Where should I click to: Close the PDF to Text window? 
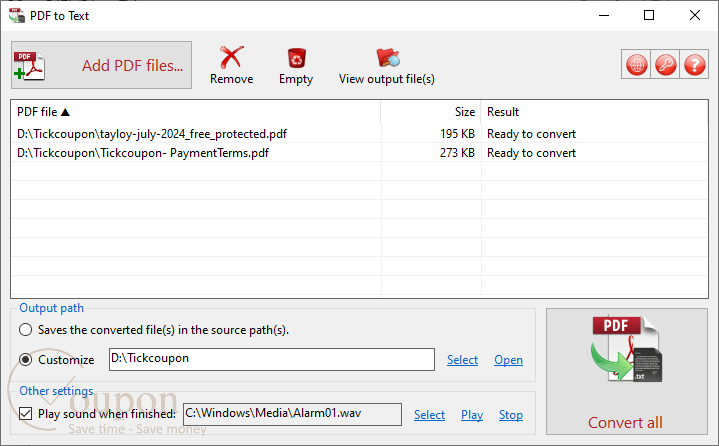point(694,15)
